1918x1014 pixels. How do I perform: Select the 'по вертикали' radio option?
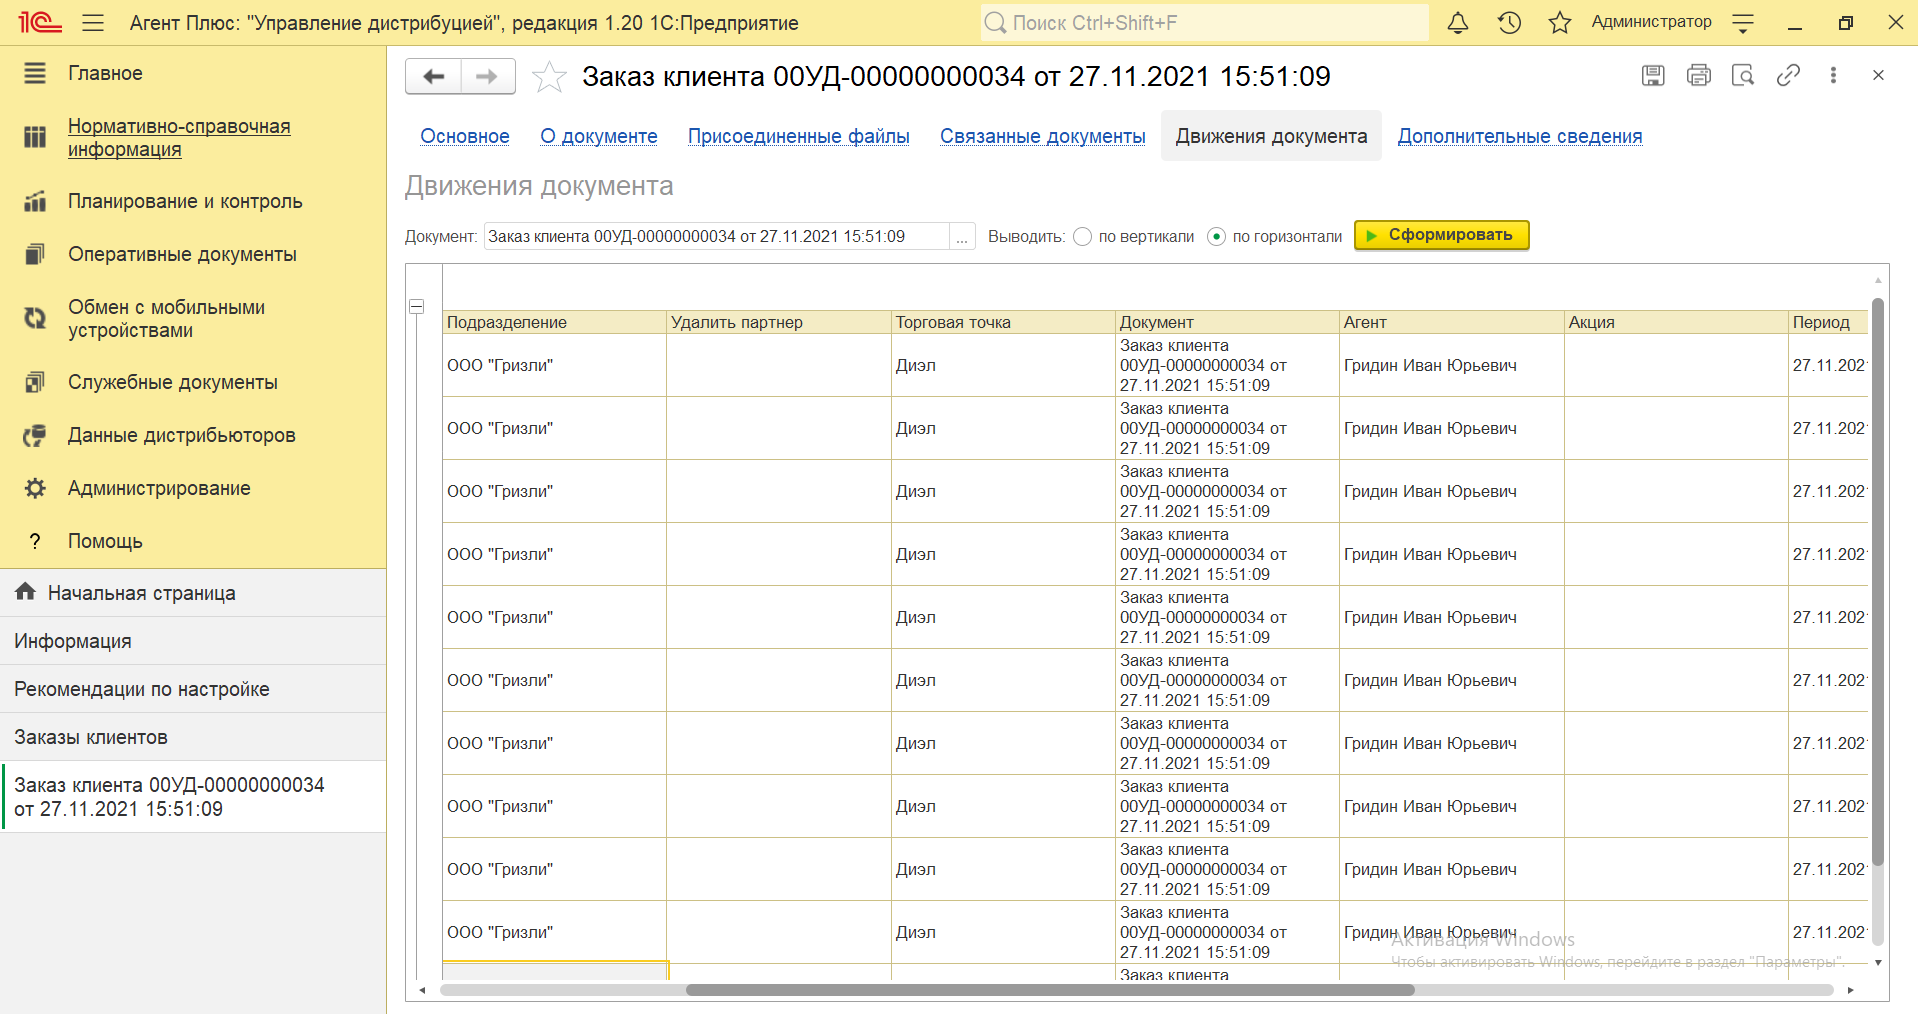coord(1082,237)
